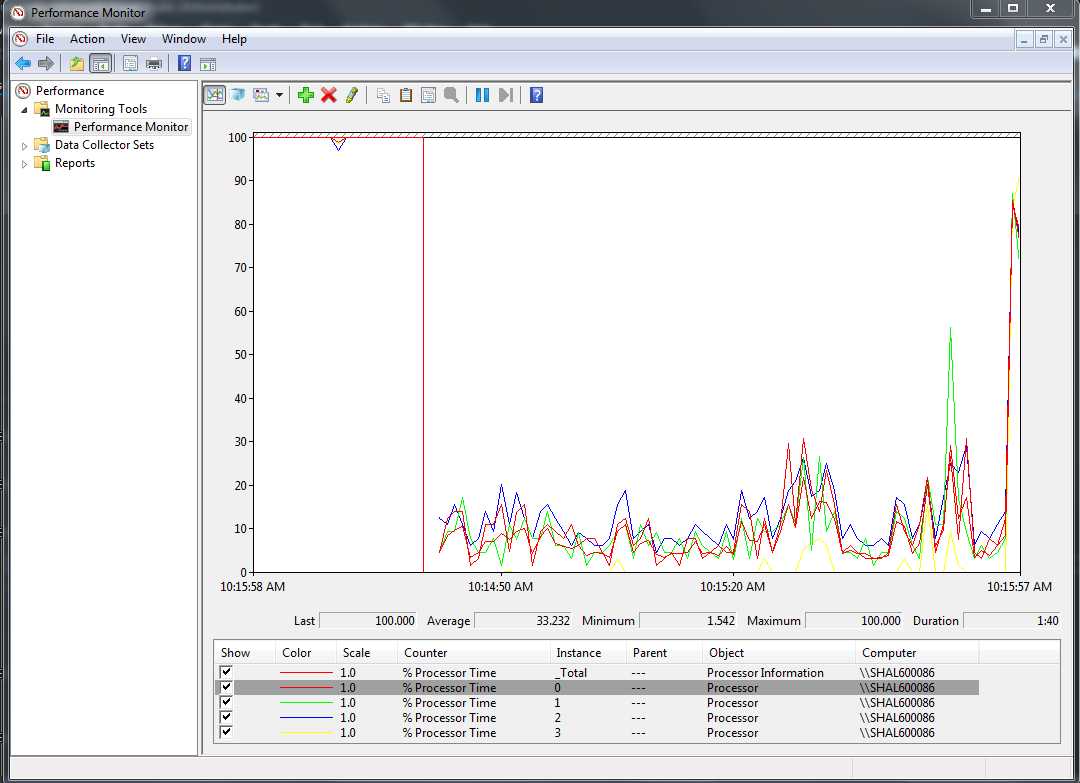Delete selected counter with red X
Image resolution: width=1080 pixels, height=783 pixels.
tap(328, 95)
